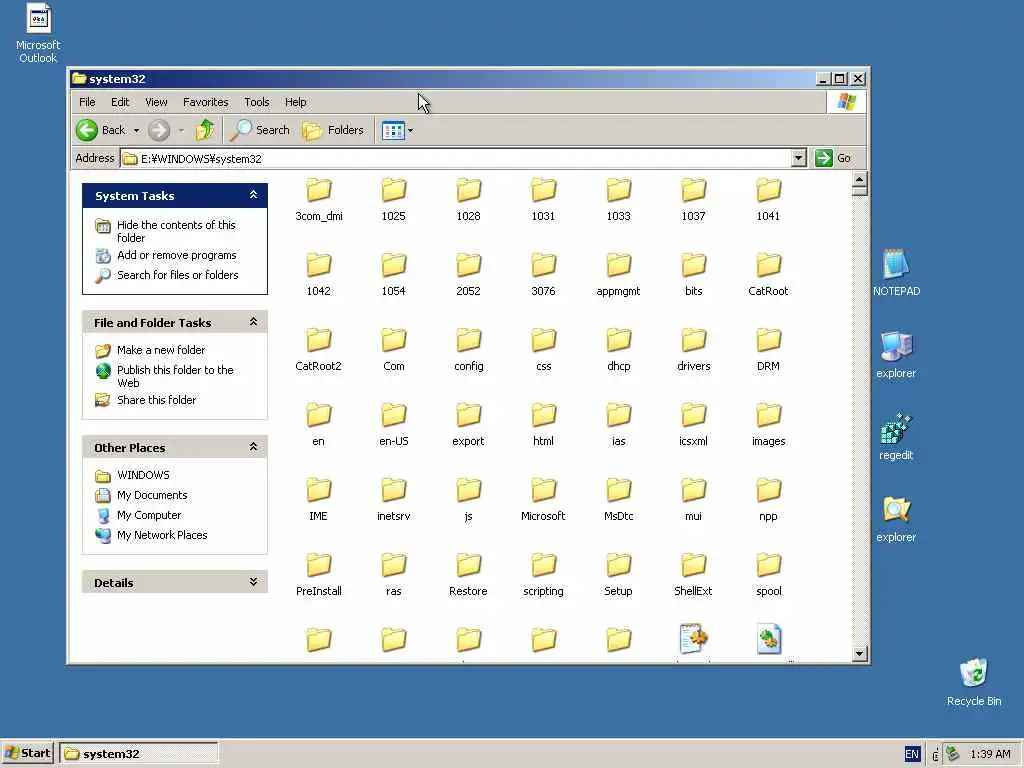The width and height of the screenshot is (1024, 768).
Task: Select the 2052 folder
Action: click(x=469, y=276)
